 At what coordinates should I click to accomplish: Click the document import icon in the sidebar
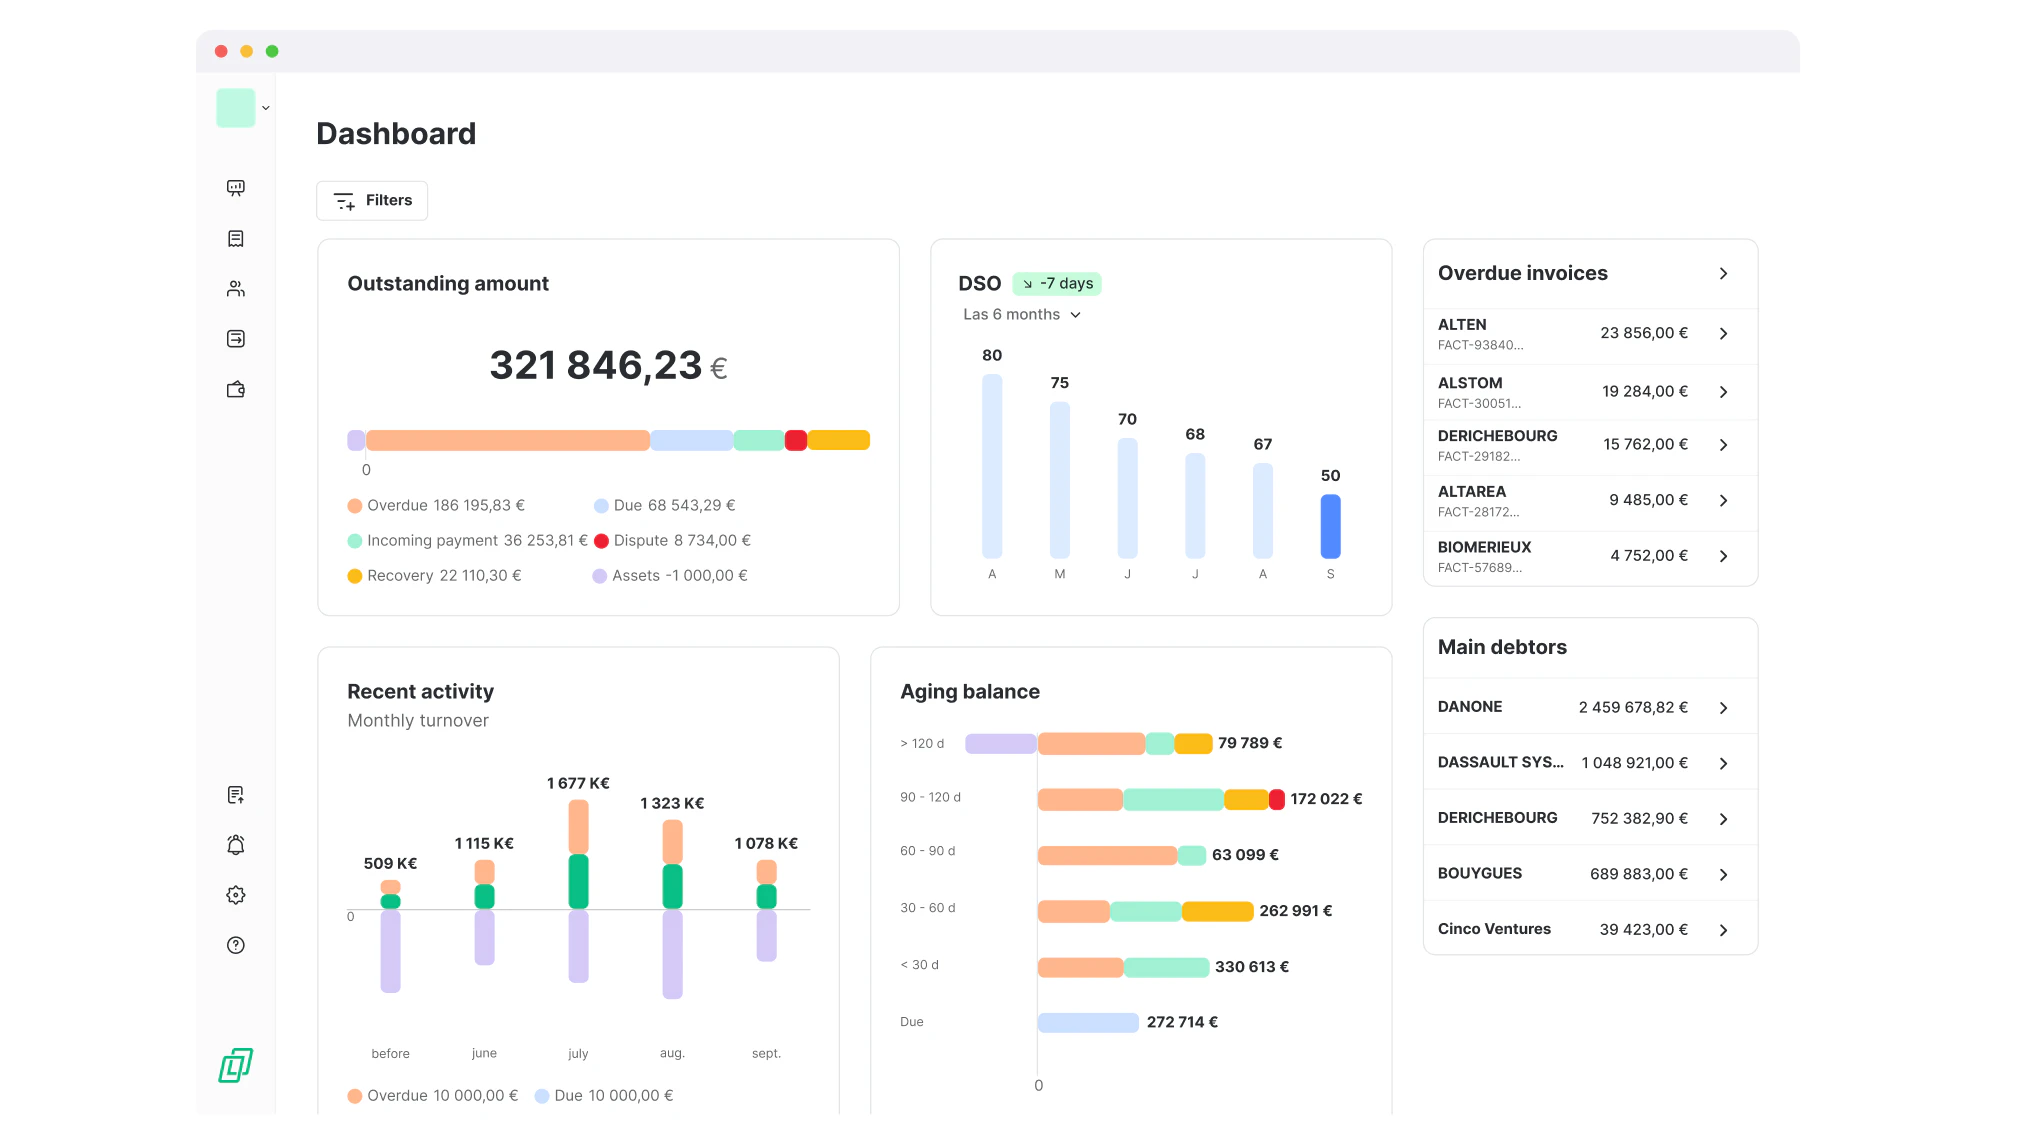tap(235, 794)
